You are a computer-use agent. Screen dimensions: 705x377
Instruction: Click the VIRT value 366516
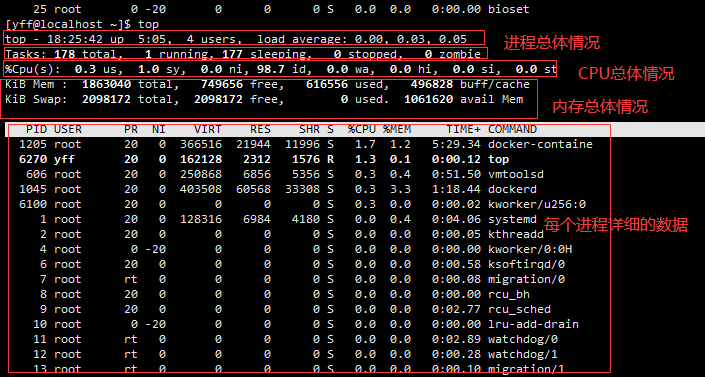pyautogui.click(x=201, y=144)
